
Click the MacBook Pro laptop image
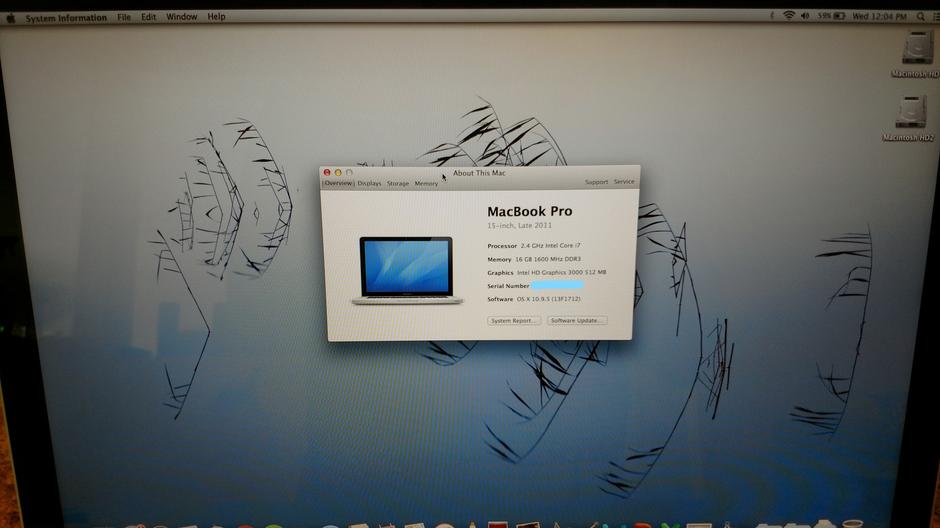click(x=407, y=270)
